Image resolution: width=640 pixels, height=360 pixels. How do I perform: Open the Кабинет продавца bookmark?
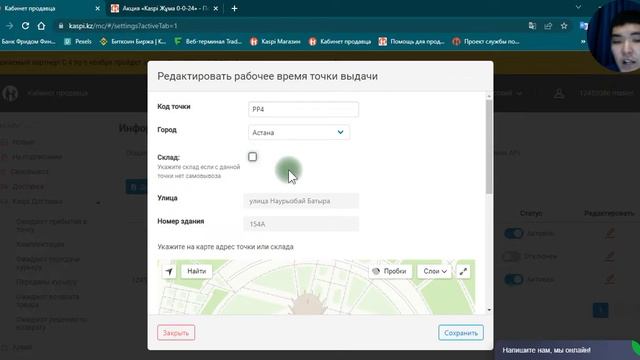tap(340, 42)
